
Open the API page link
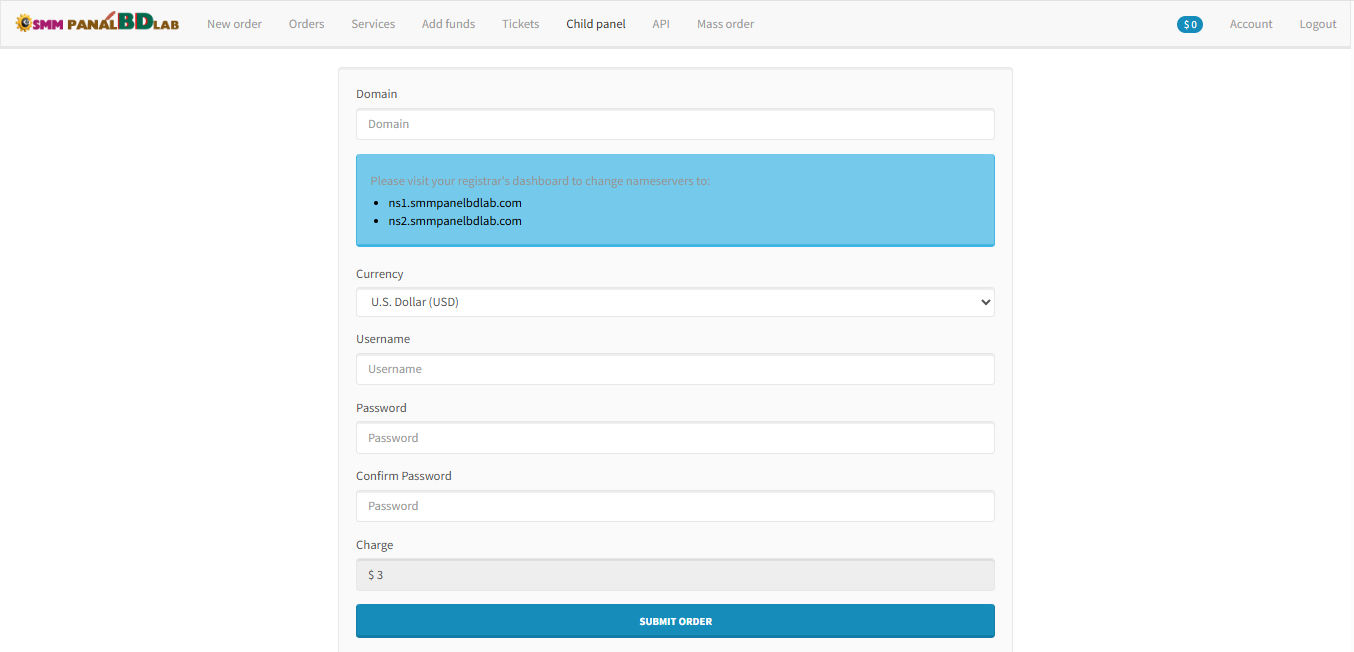(x=661, y=24)
